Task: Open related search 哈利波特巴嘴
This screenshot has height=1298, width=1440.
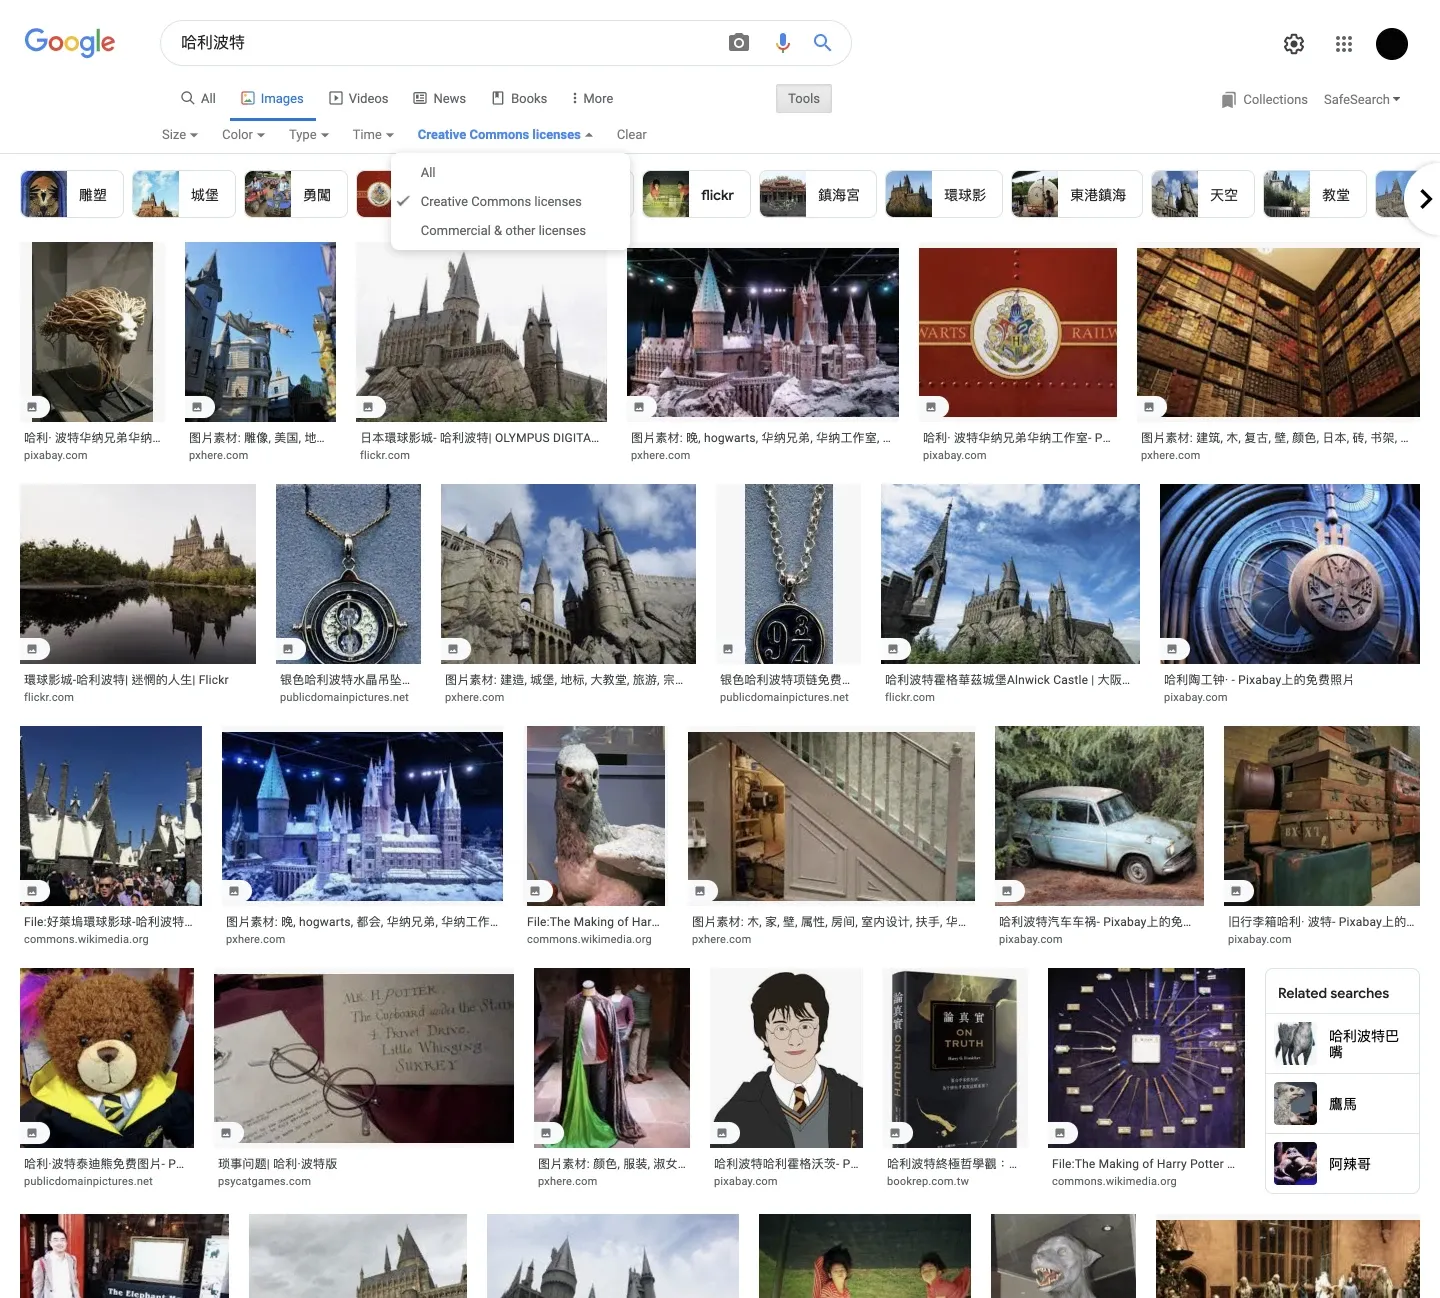Action: [1342, 1044]
